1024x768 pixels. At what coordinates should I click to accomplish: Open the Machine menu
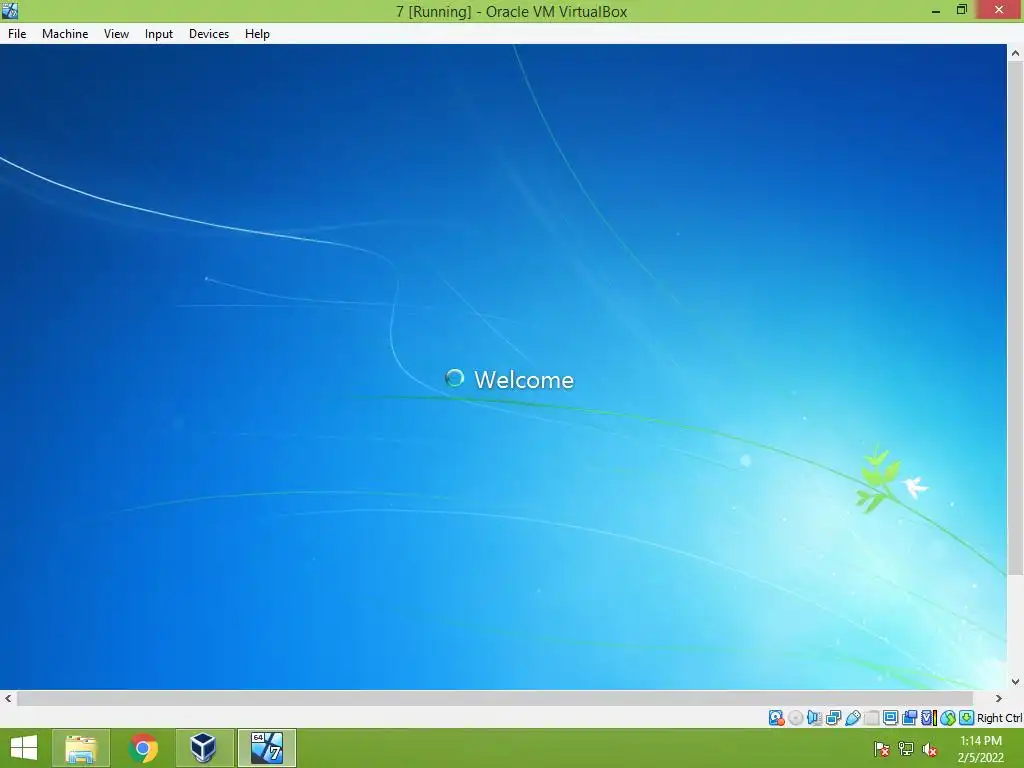coord(65,34)
